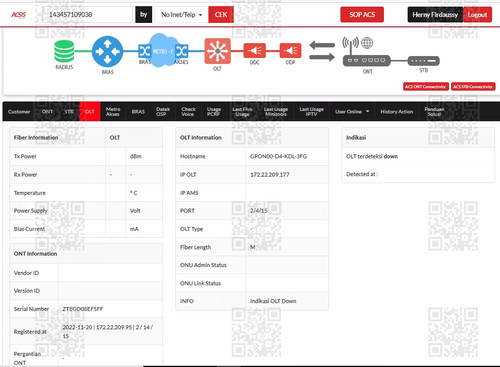Click the 'by' label button
The image size is (500, 367).
click(x=144, y=15)
